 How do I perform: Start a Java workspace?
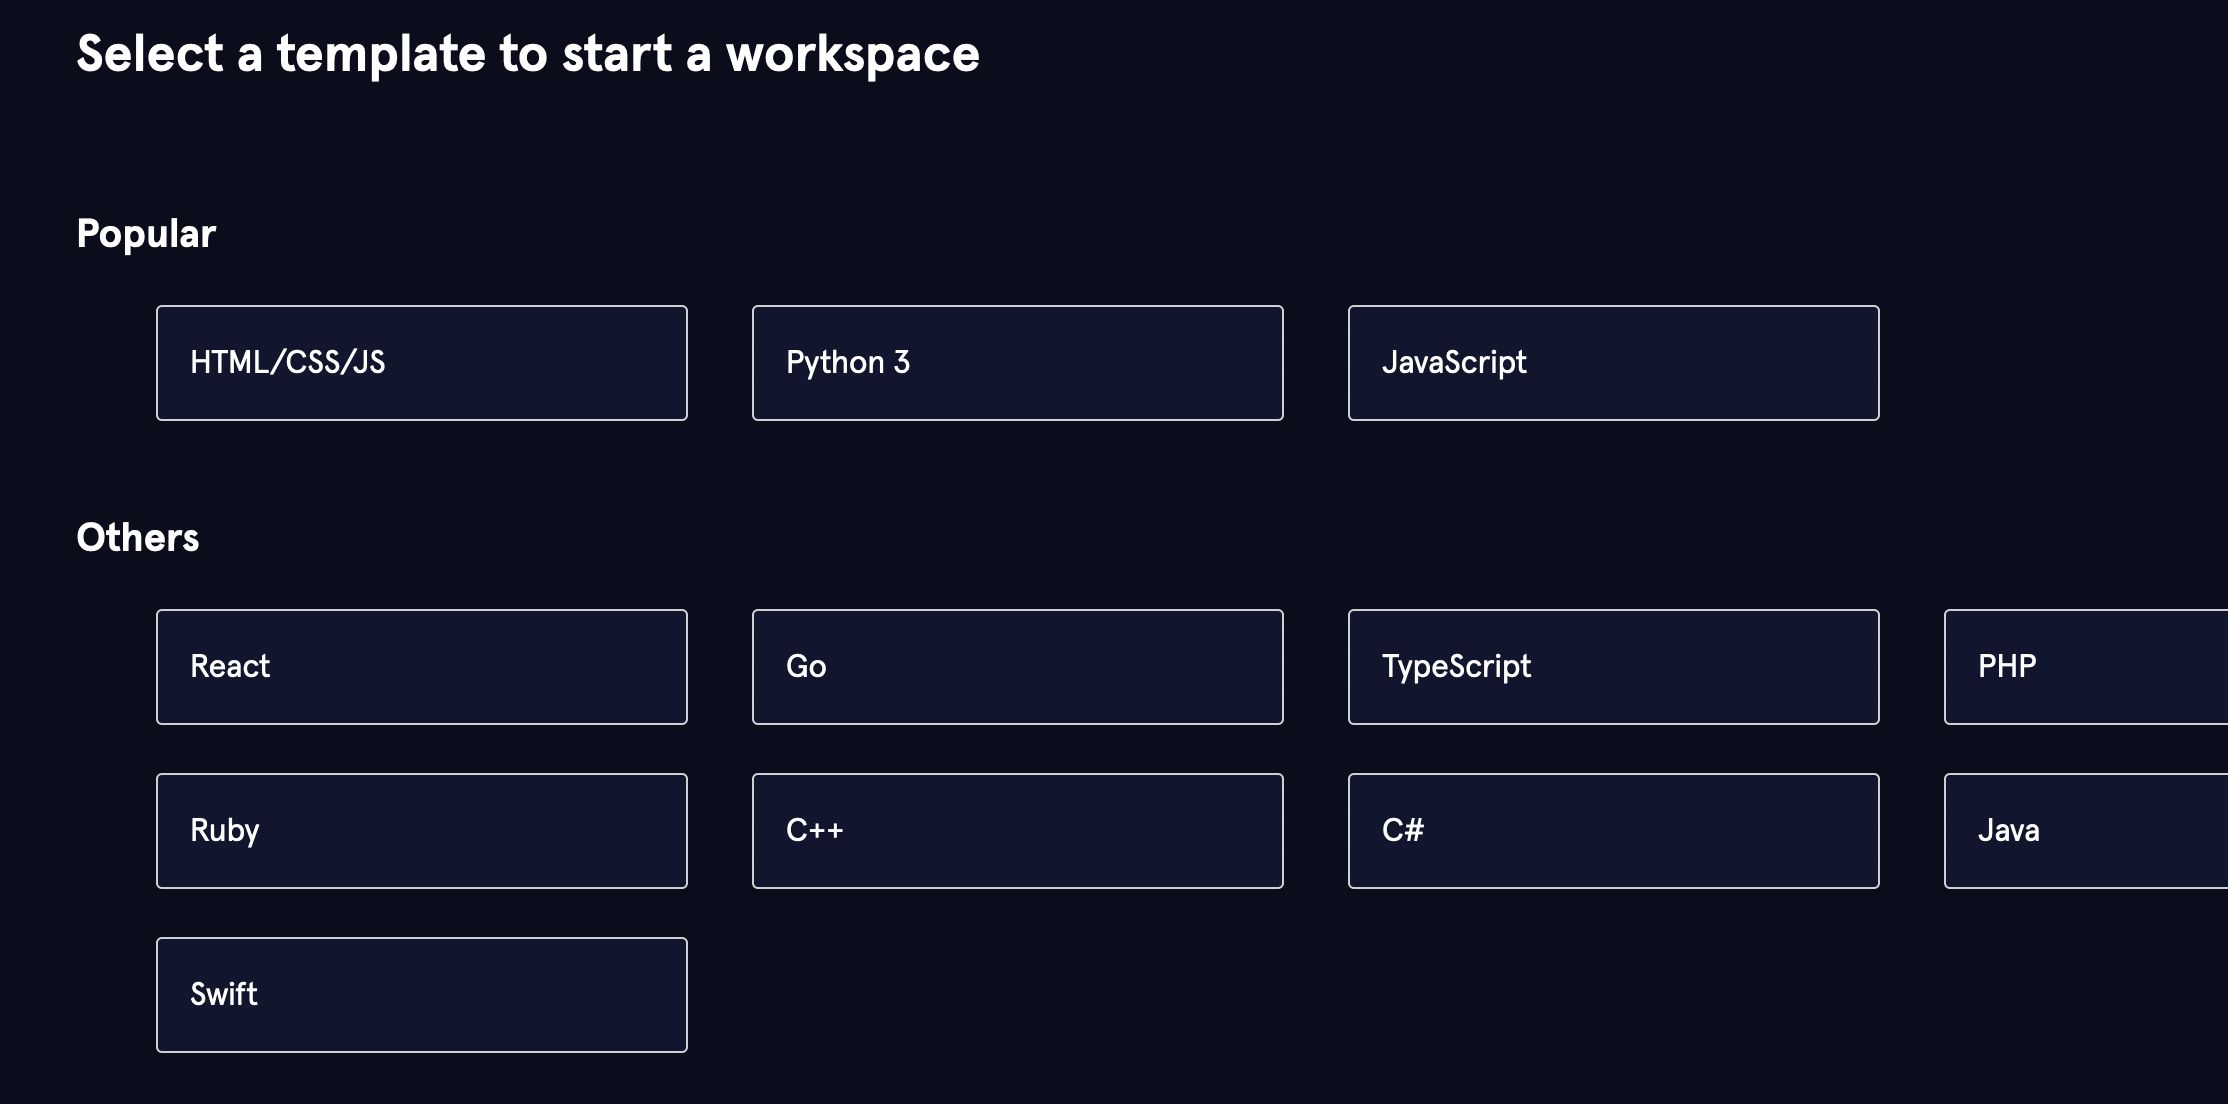coord(2085,831)
